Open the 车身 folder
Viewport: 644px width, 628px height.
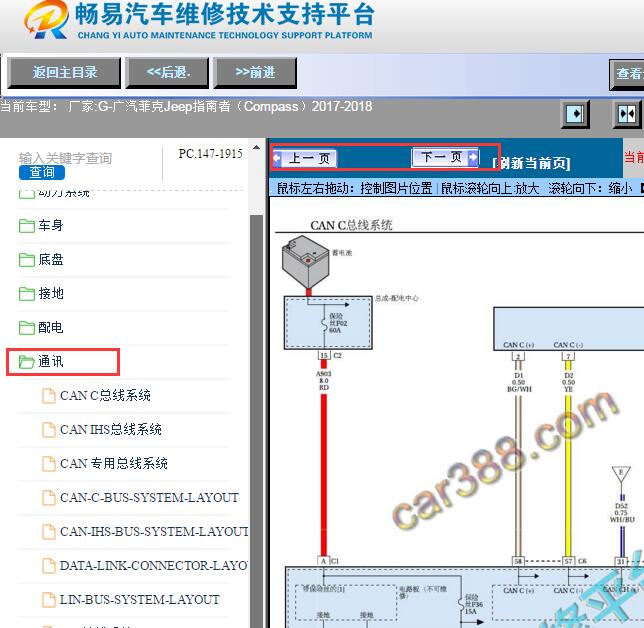51,225
